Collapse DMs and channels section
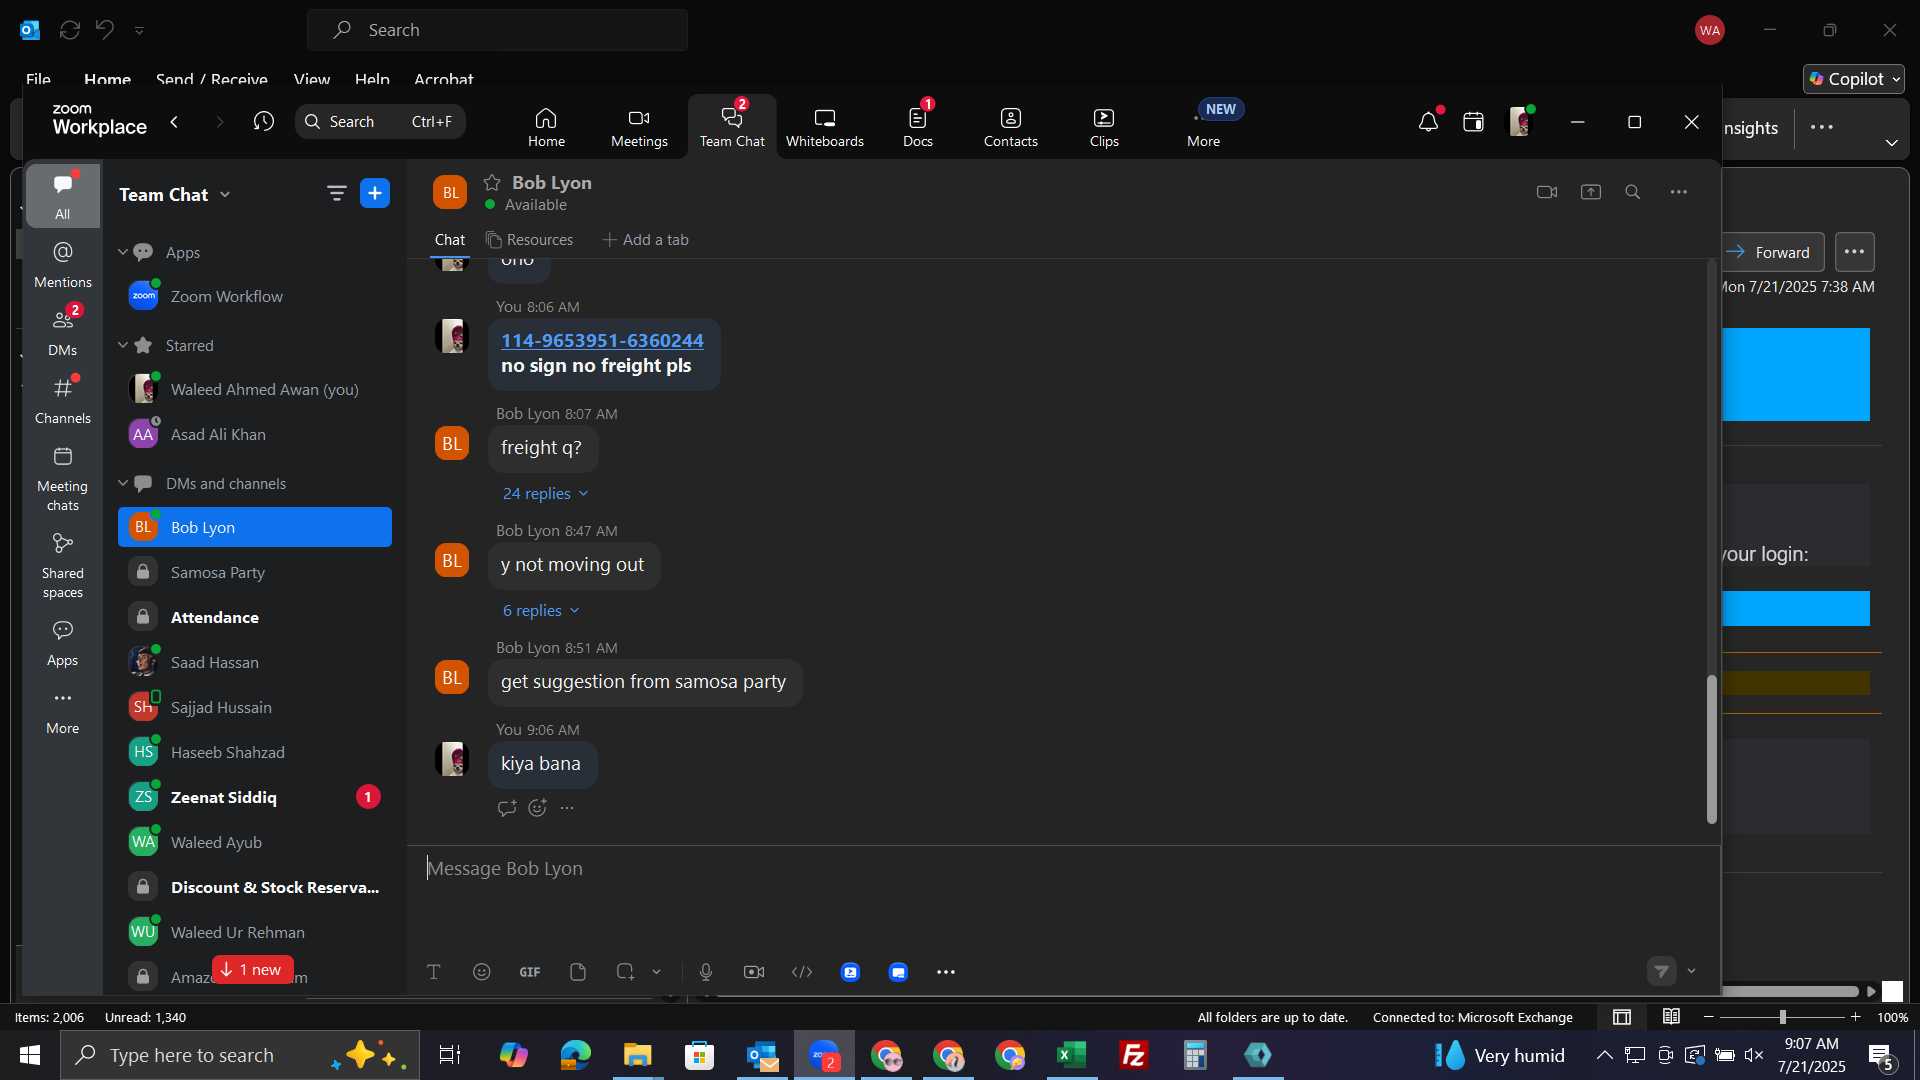 [x=123, y=483]
